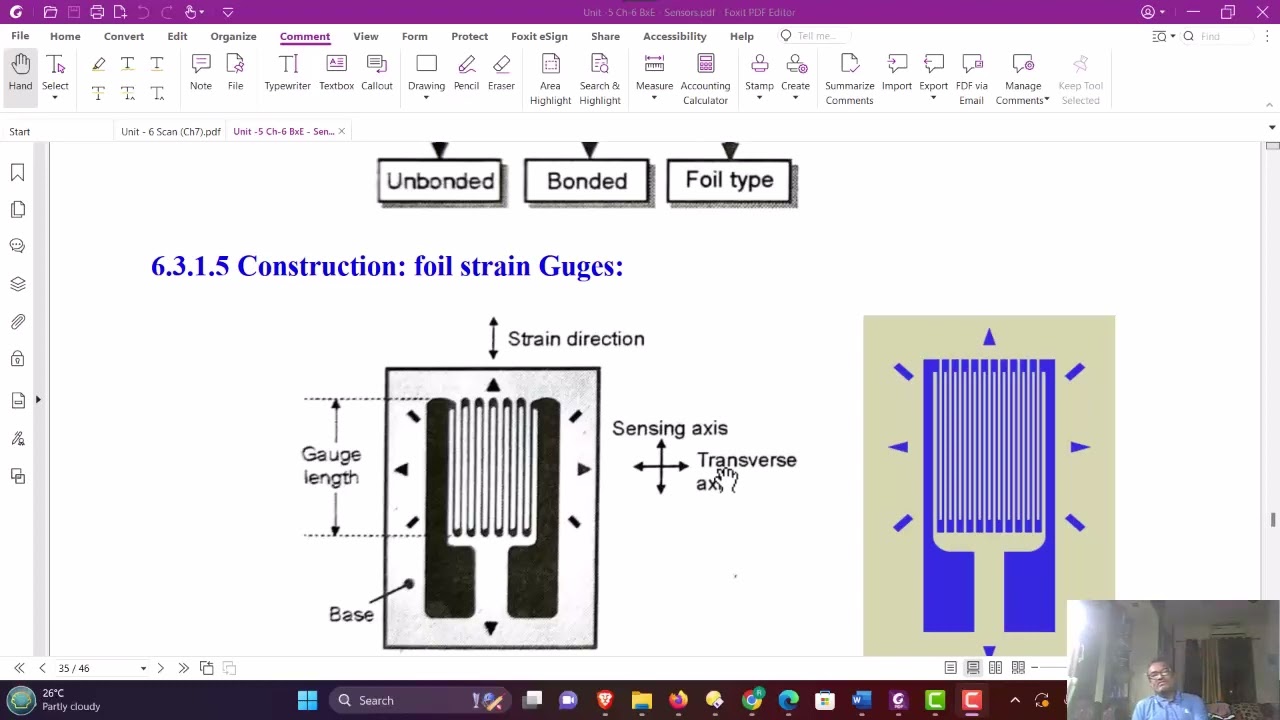Viewport: 1280px width, 720px height.
Task: Send FDF via Email
Action: point(971,79)
